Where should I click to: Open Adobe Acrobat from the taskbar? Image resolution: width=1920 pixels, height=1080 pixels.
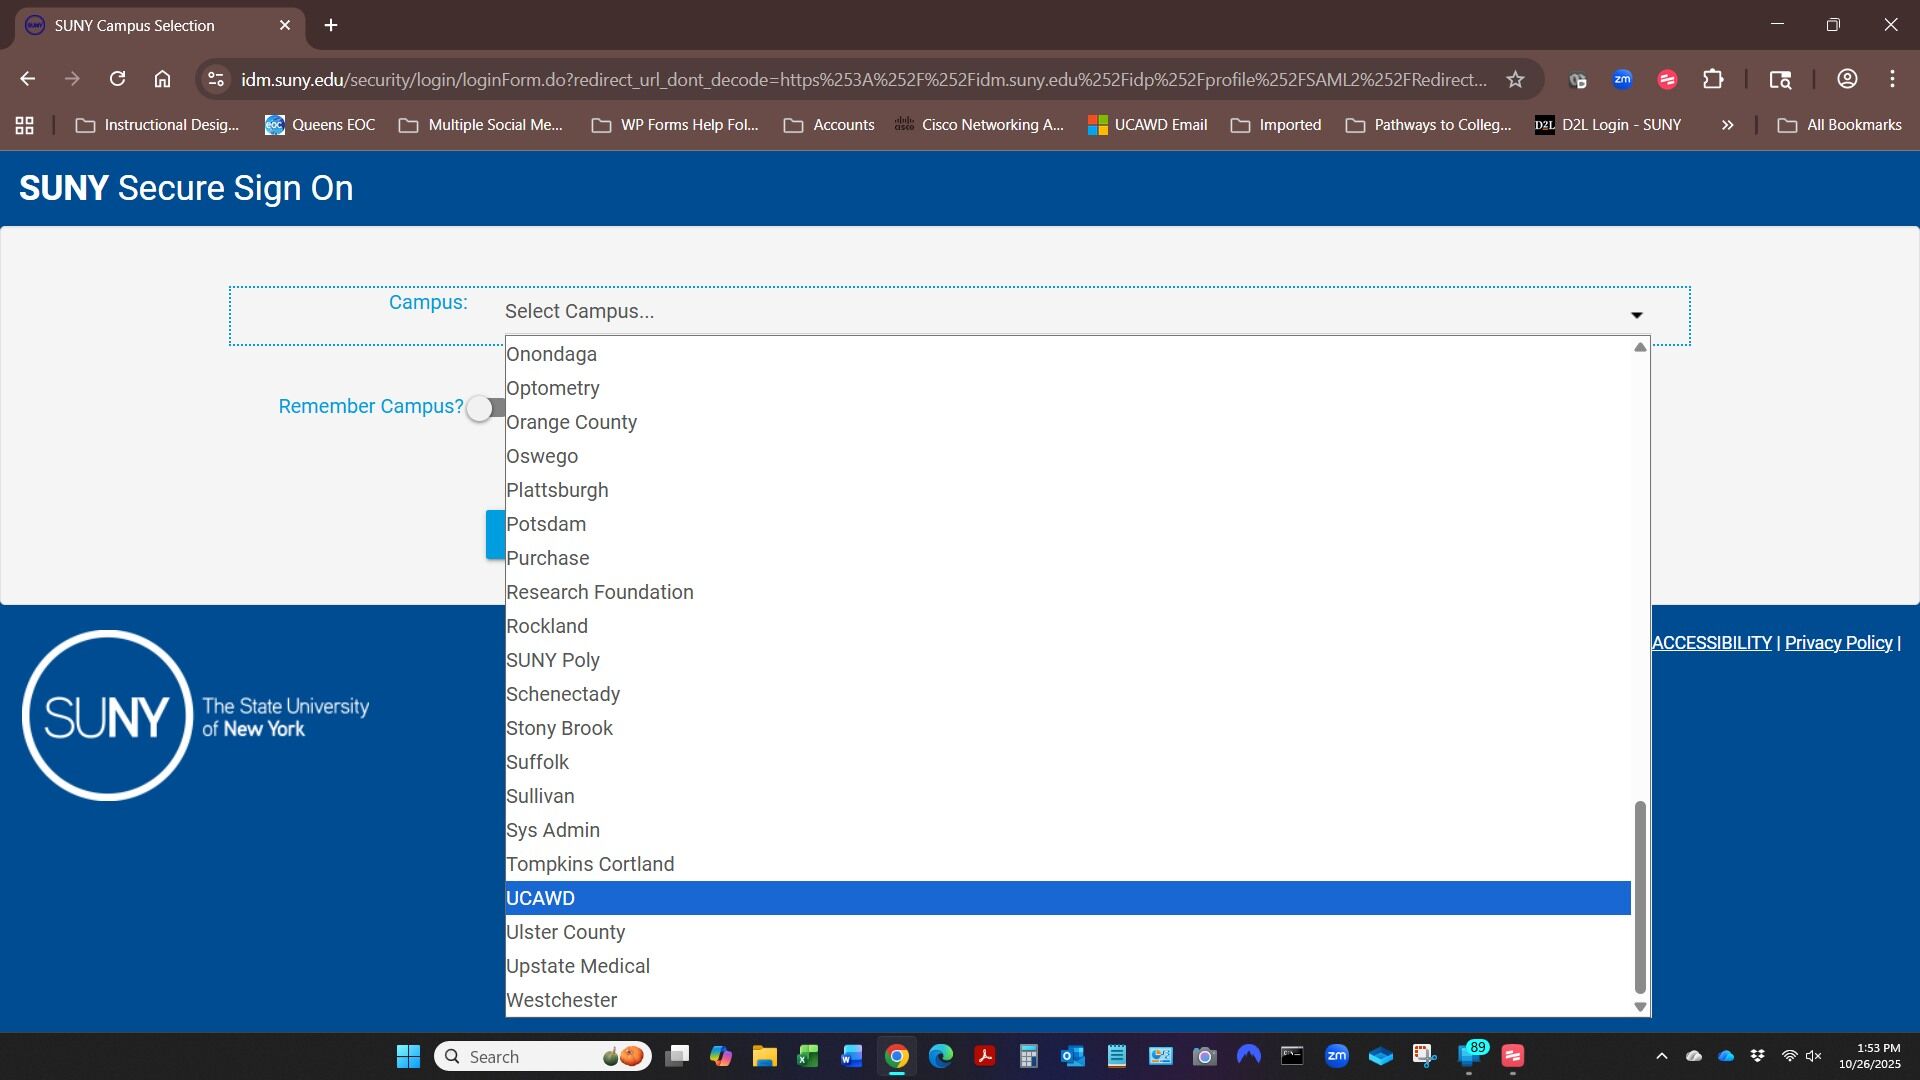click(x=984, y=1056)
